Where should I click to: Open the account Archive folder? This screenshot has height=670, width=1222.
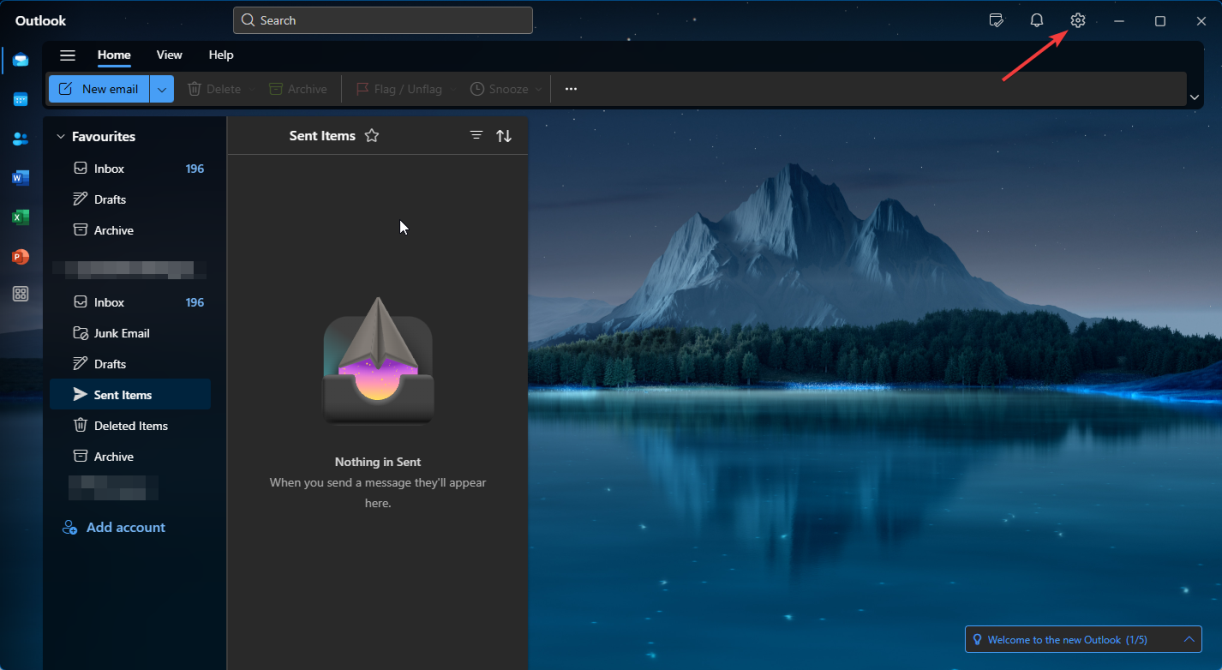click(130, 457)
